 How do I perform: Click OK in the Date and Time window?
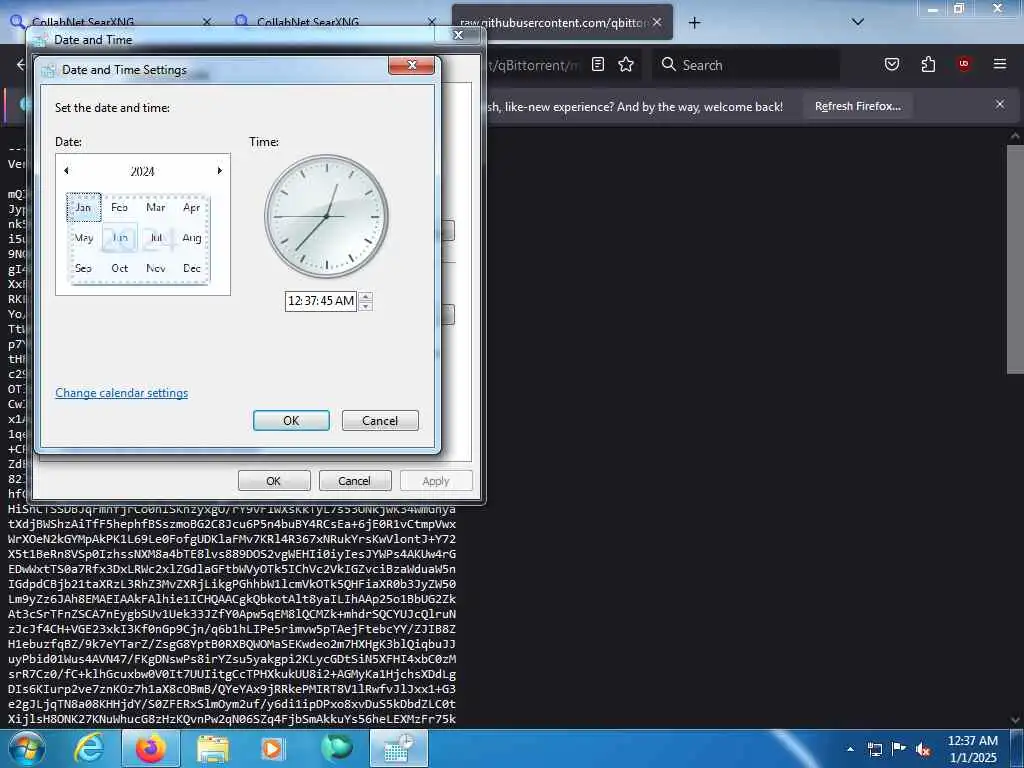click(274, 481)
